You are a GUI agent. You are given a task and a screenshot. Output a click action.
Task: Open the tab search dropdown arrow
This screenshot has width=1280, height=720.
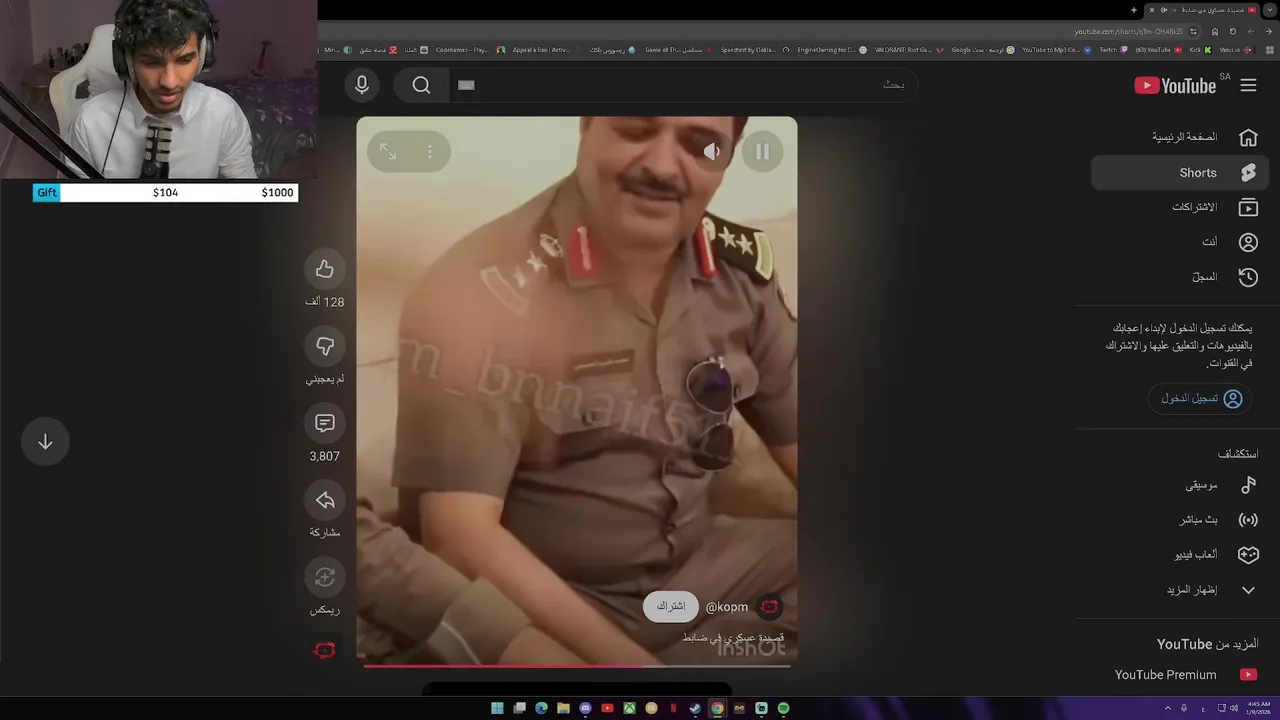(1270, 10)
